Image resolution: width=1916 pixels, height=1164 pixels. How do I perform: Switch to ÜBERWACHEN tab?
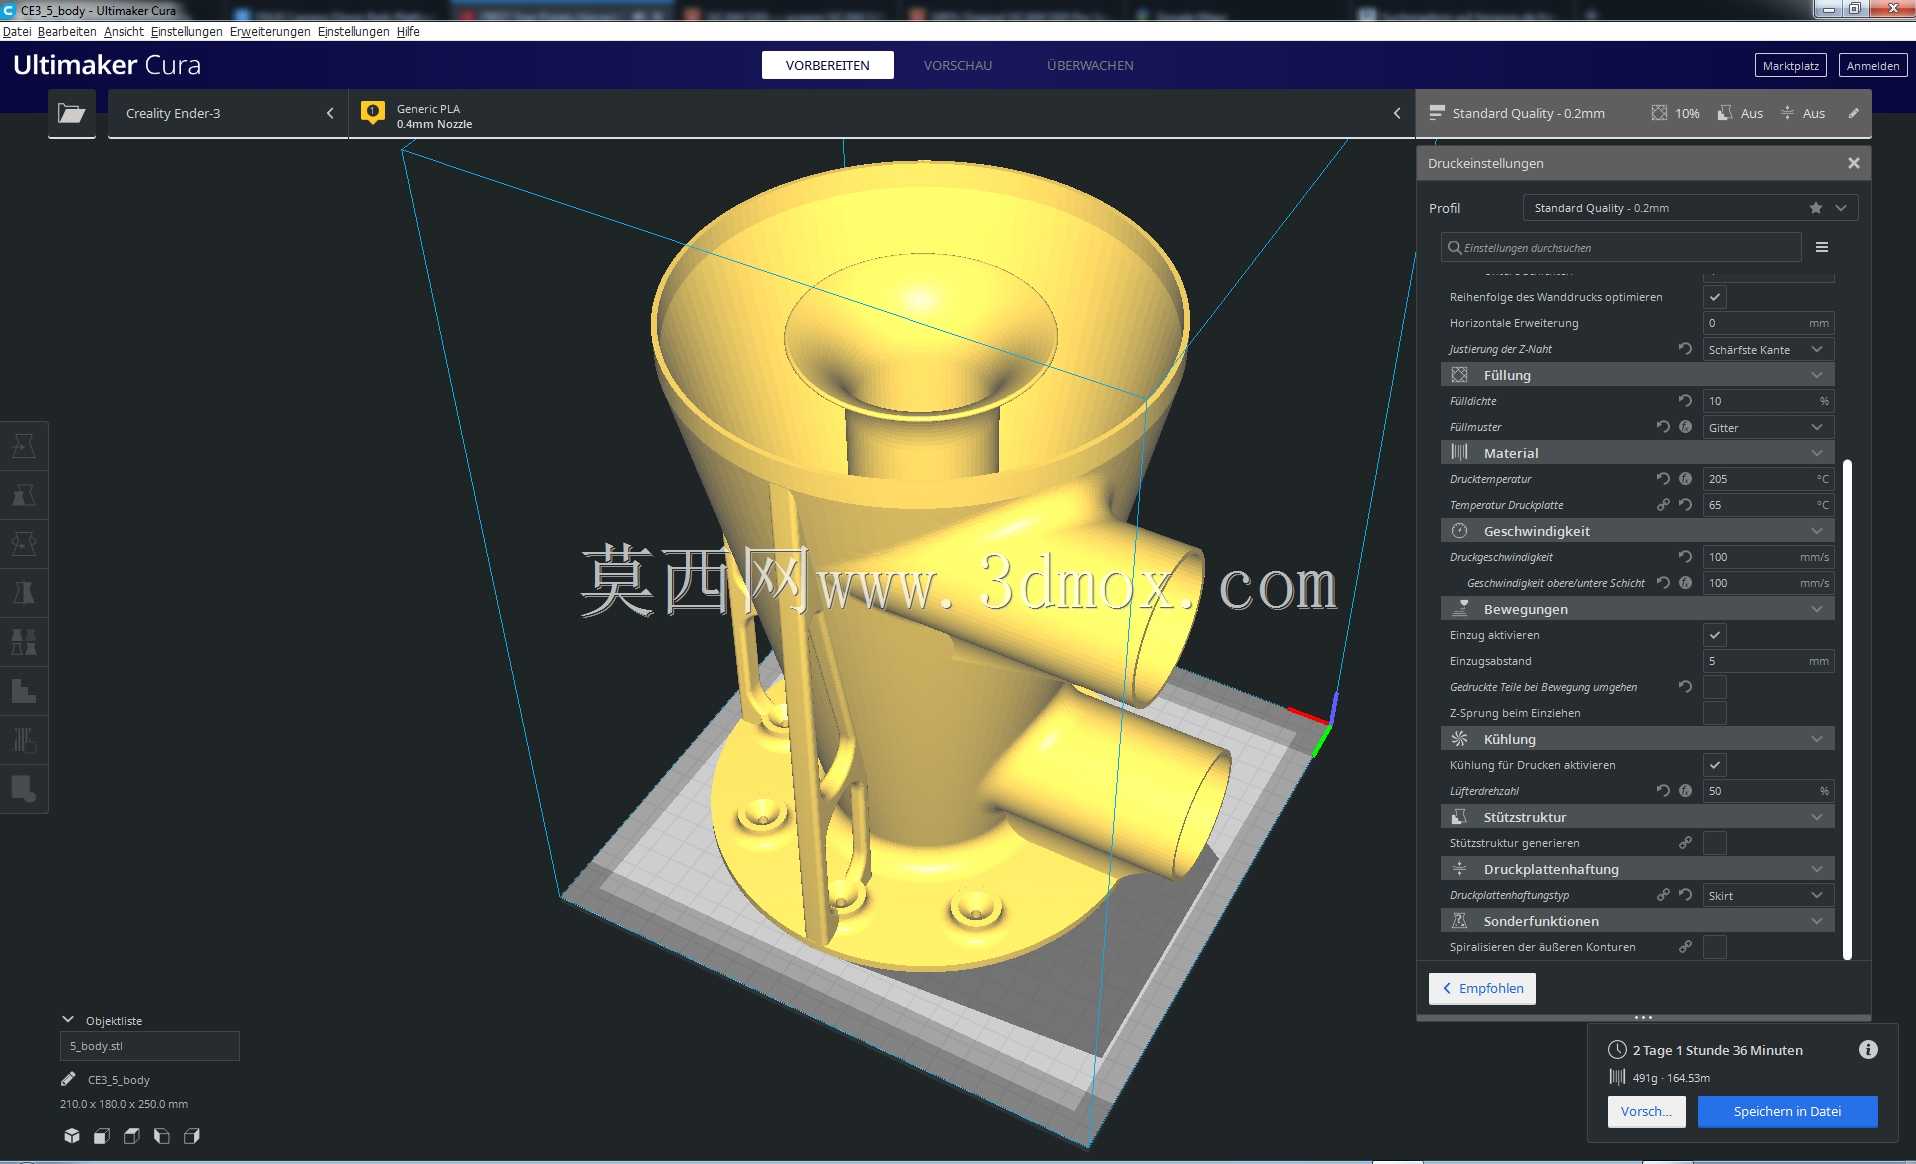pyautogui.click(x=1090, y=65)
